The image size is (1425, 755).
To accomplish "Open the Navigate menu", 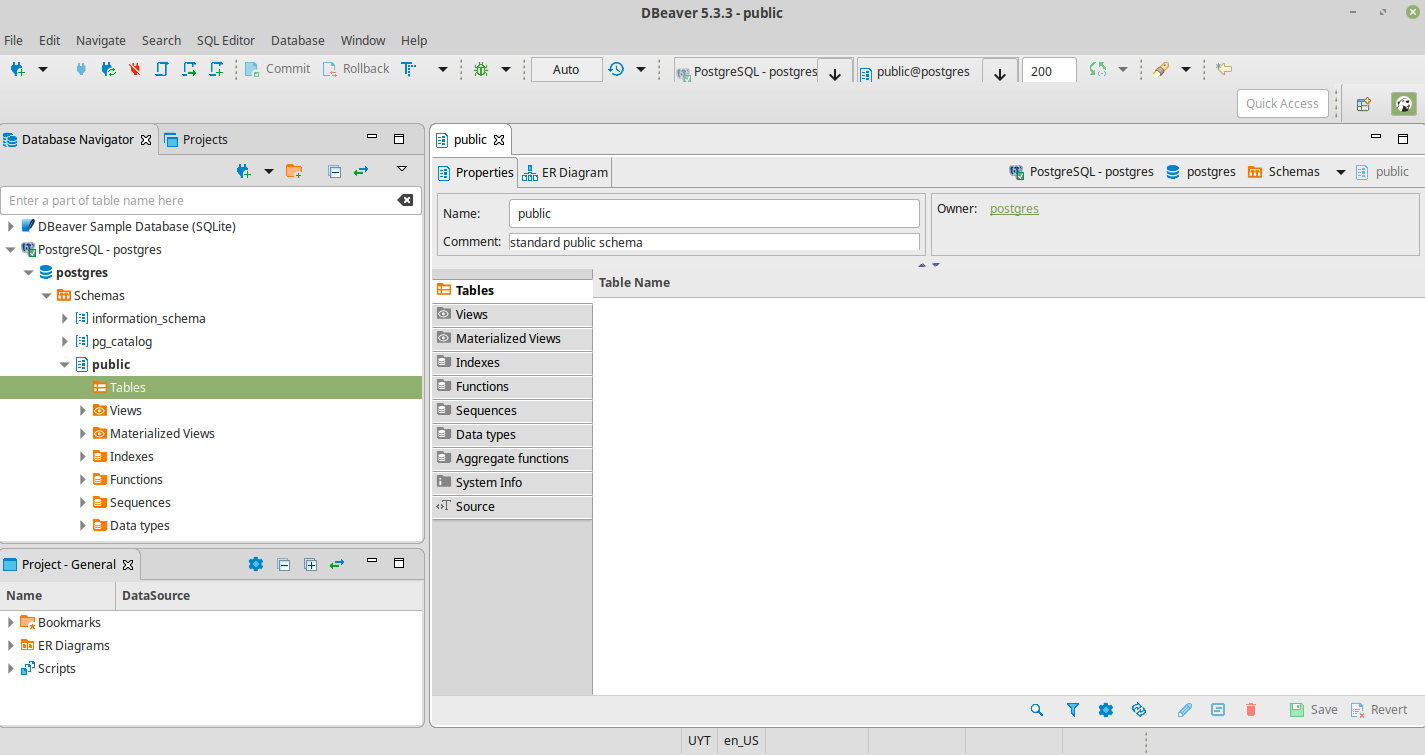I will (101, 40).
